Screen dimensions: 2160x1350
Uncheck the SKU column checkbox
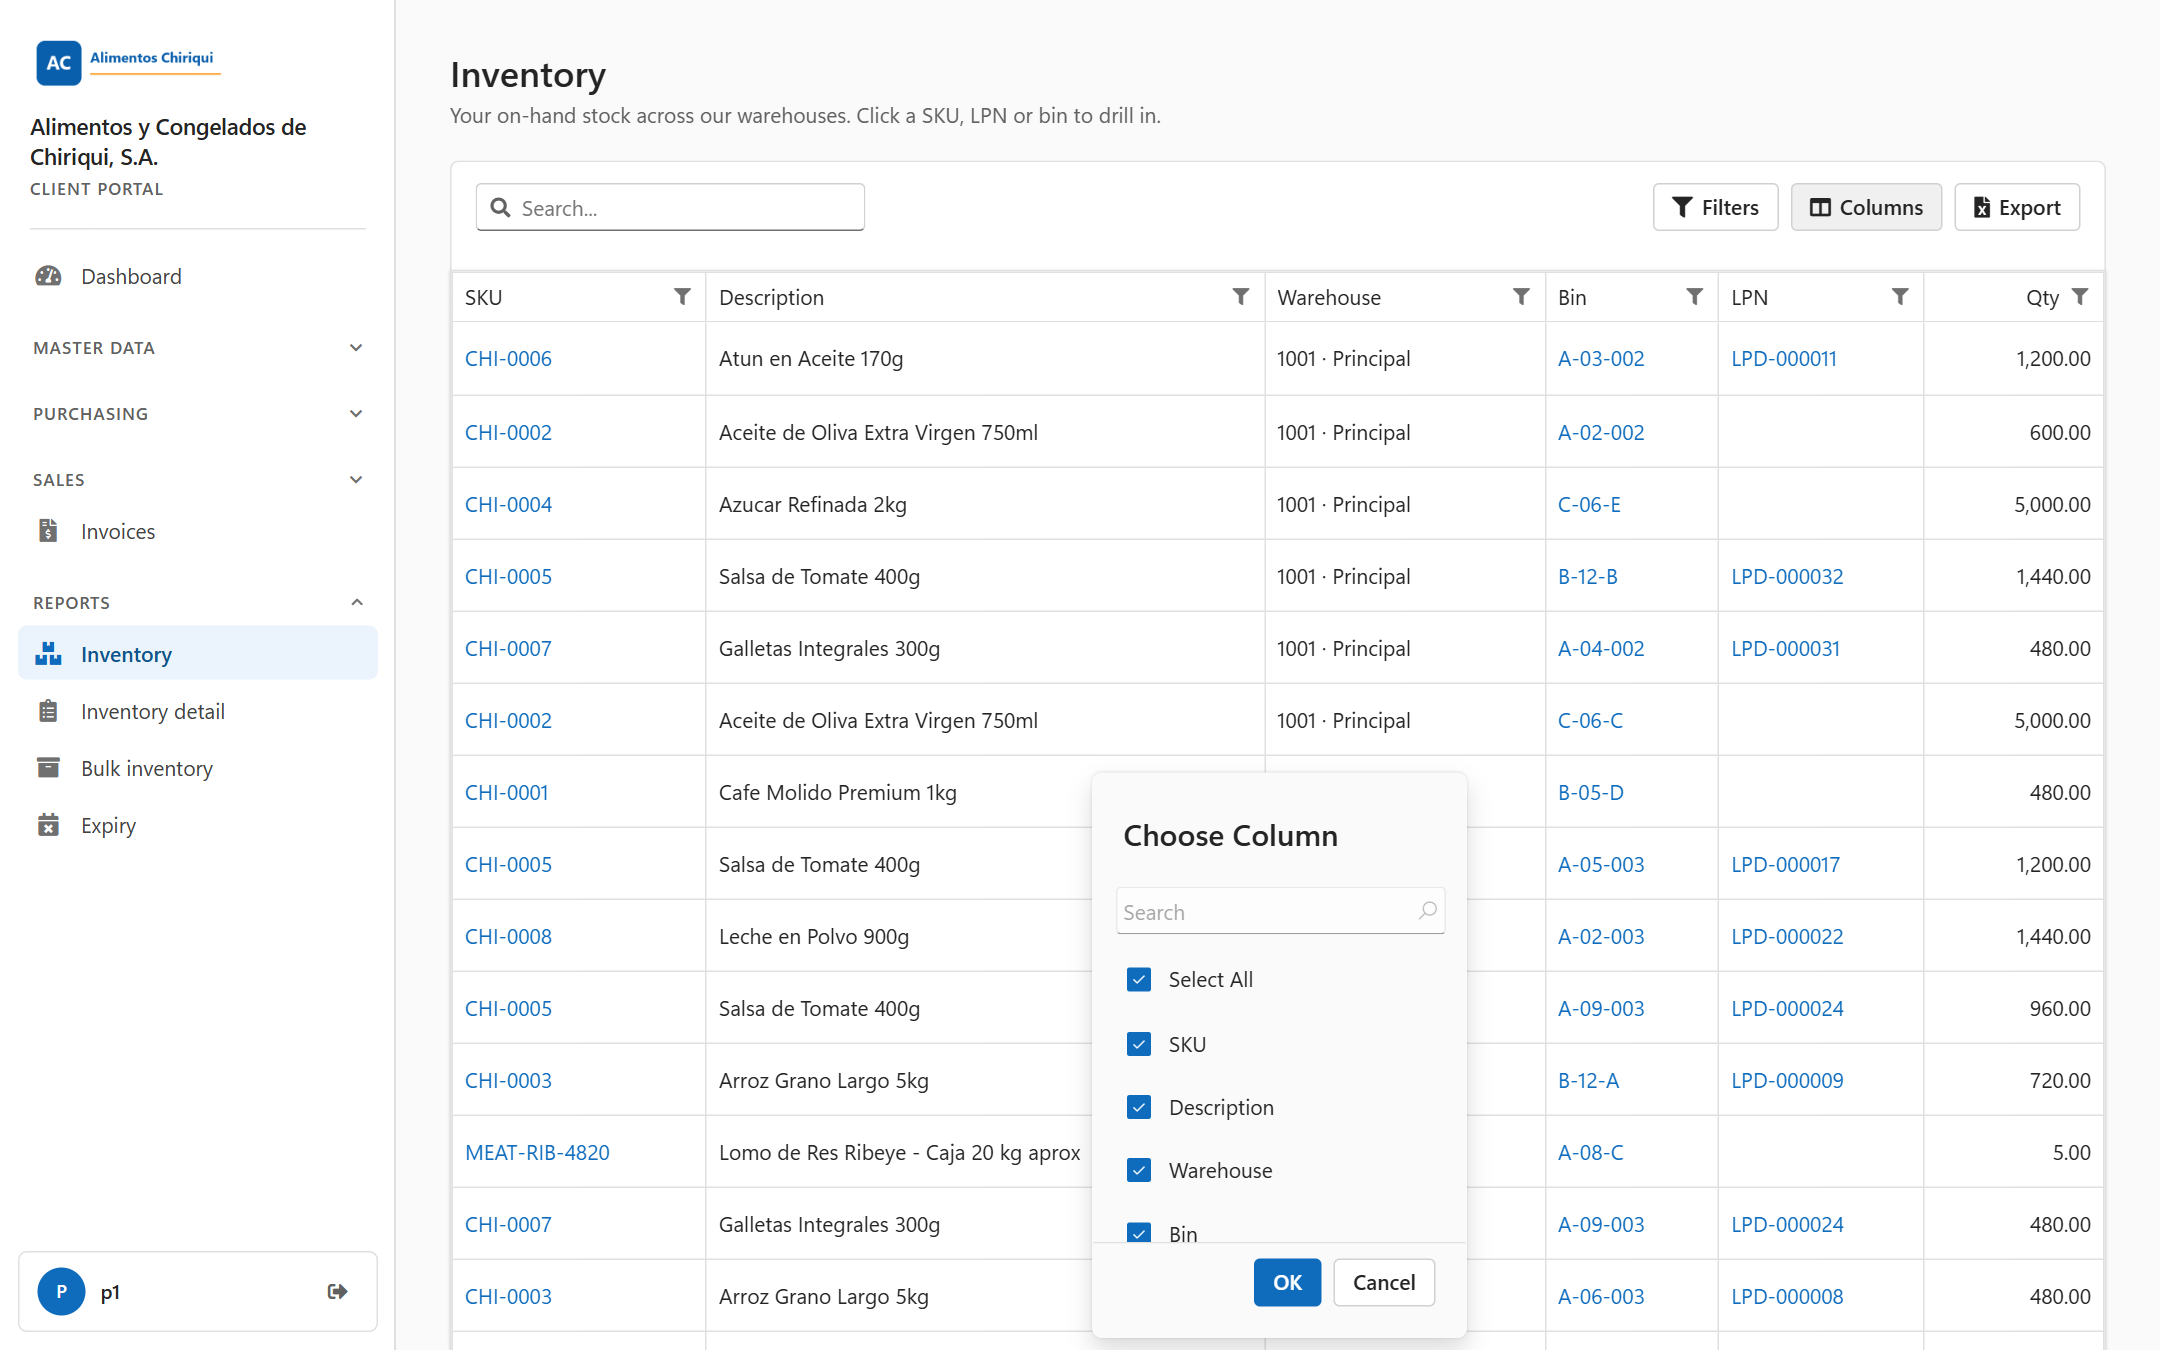1139,1044
